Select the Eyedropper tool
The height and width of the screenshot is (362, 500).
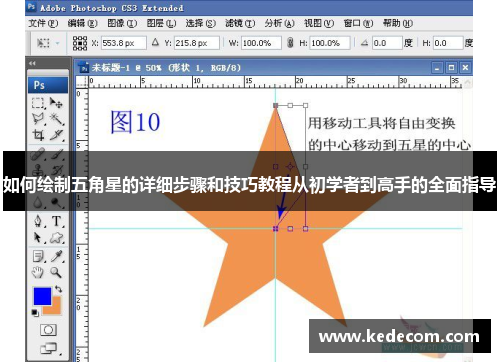pos(57,256)
